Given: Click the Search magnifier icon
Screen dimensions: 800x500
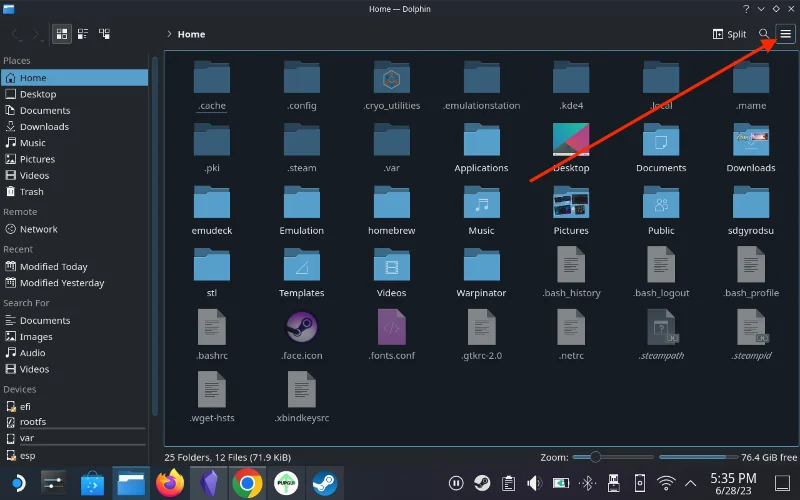Looking at the screenshot, I should pyautogui.click(x=764, y=34).
